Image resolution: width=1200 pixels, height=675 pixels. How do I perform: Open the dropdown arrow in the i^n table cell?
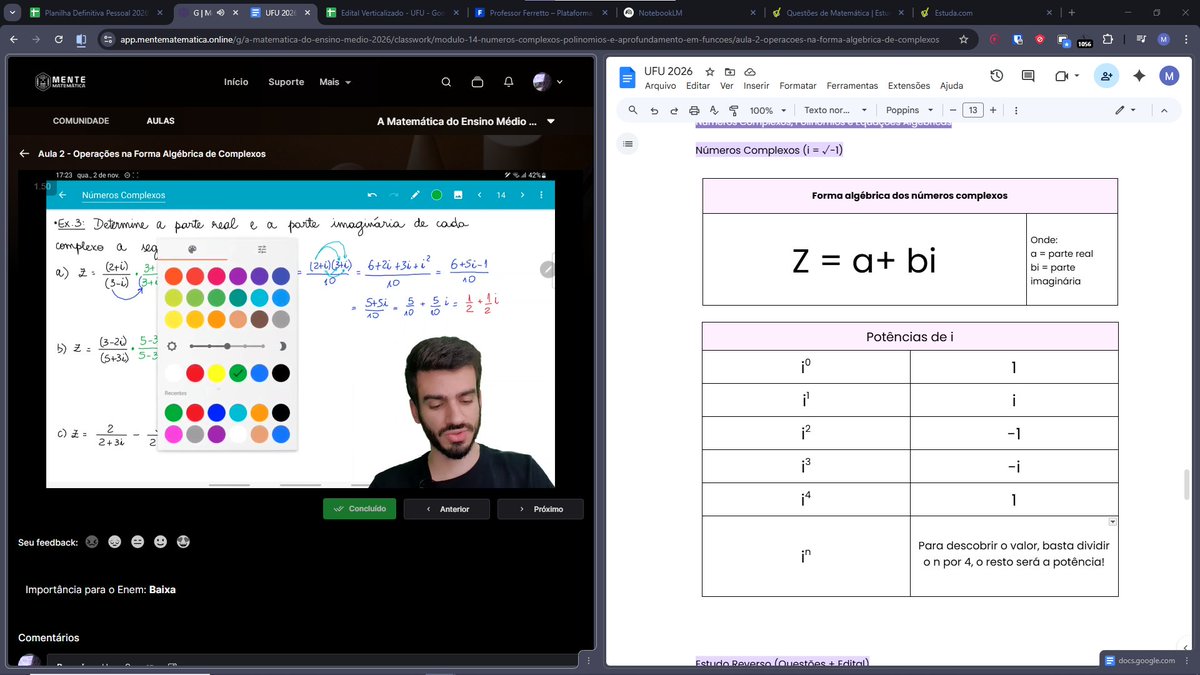(1112, 522)
